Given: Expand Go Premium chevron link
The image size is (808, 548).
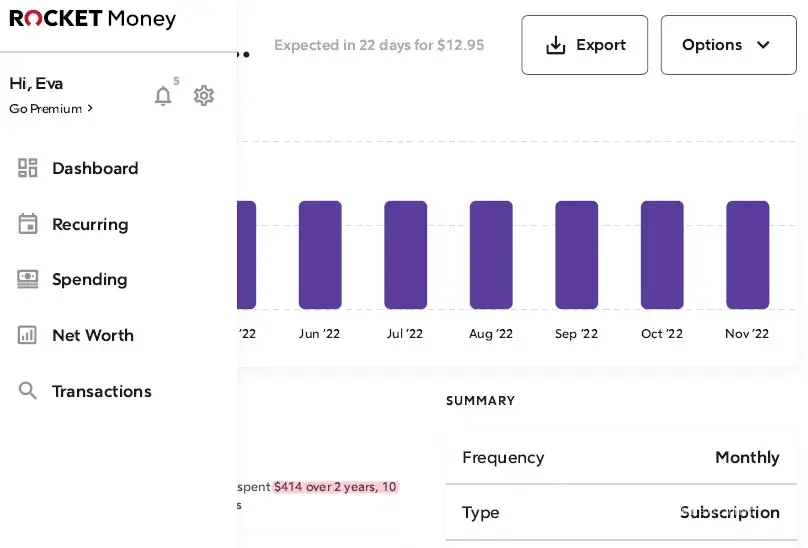Looking at the screenshot, I should point(51,109).
